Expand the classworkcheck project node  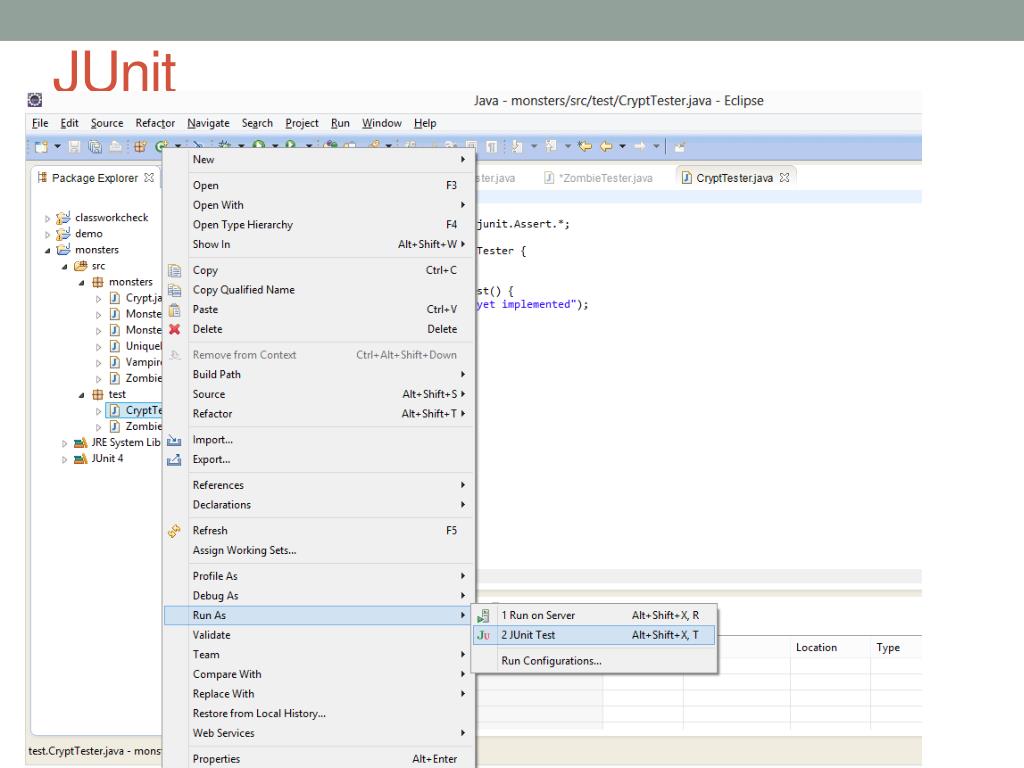[47, 218]
